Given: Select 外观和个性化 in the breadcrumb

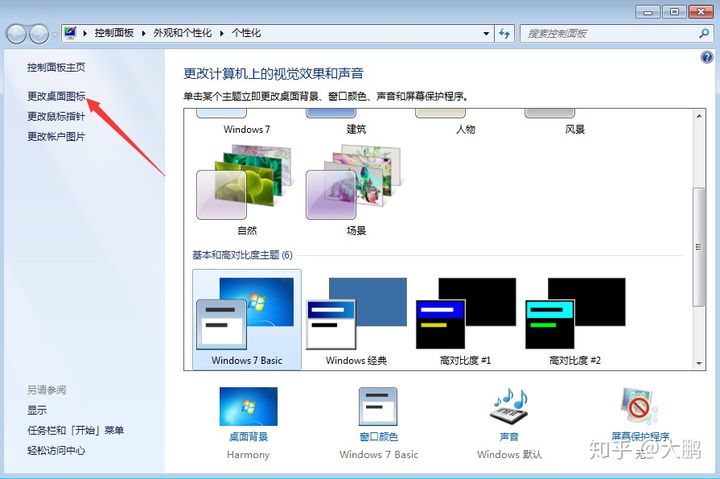Looking at the screenshot, I should (182, 33).
